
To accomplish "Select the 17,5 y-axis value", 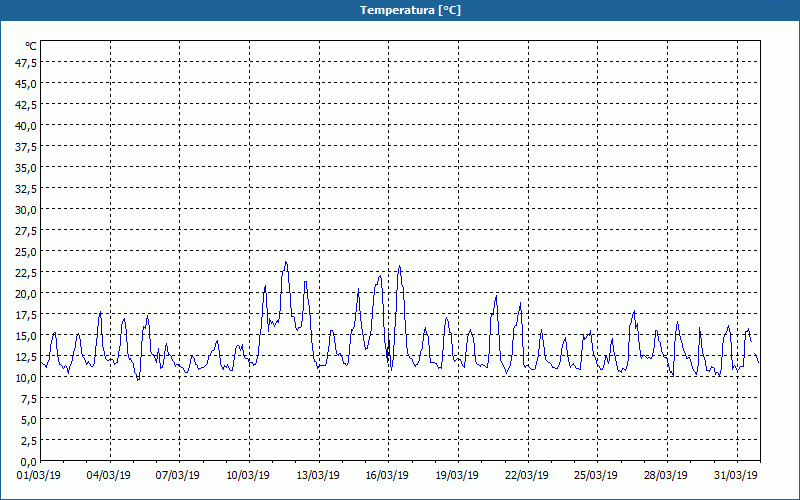I will (26, 315).
